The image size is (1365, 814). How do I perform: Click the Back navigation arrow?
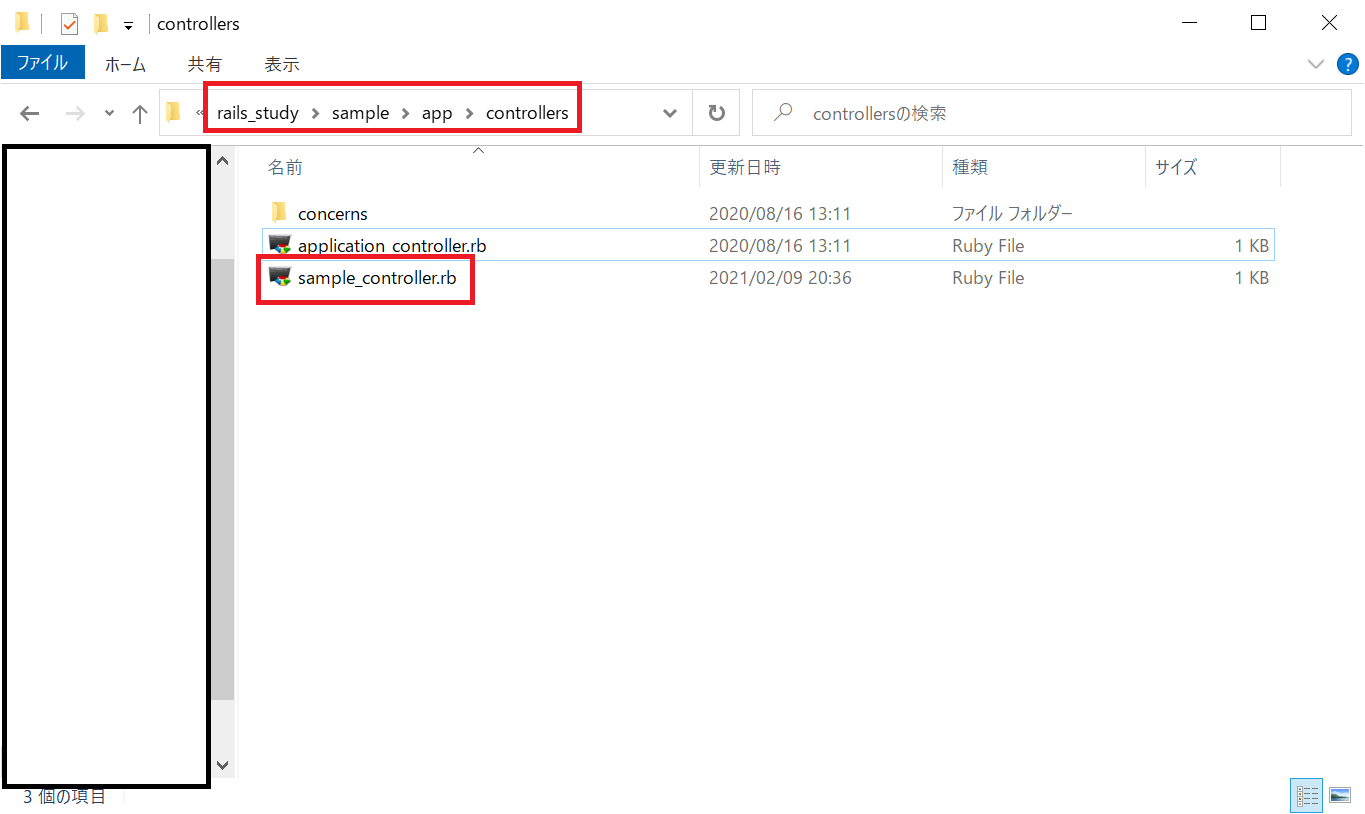pos(30,114)
